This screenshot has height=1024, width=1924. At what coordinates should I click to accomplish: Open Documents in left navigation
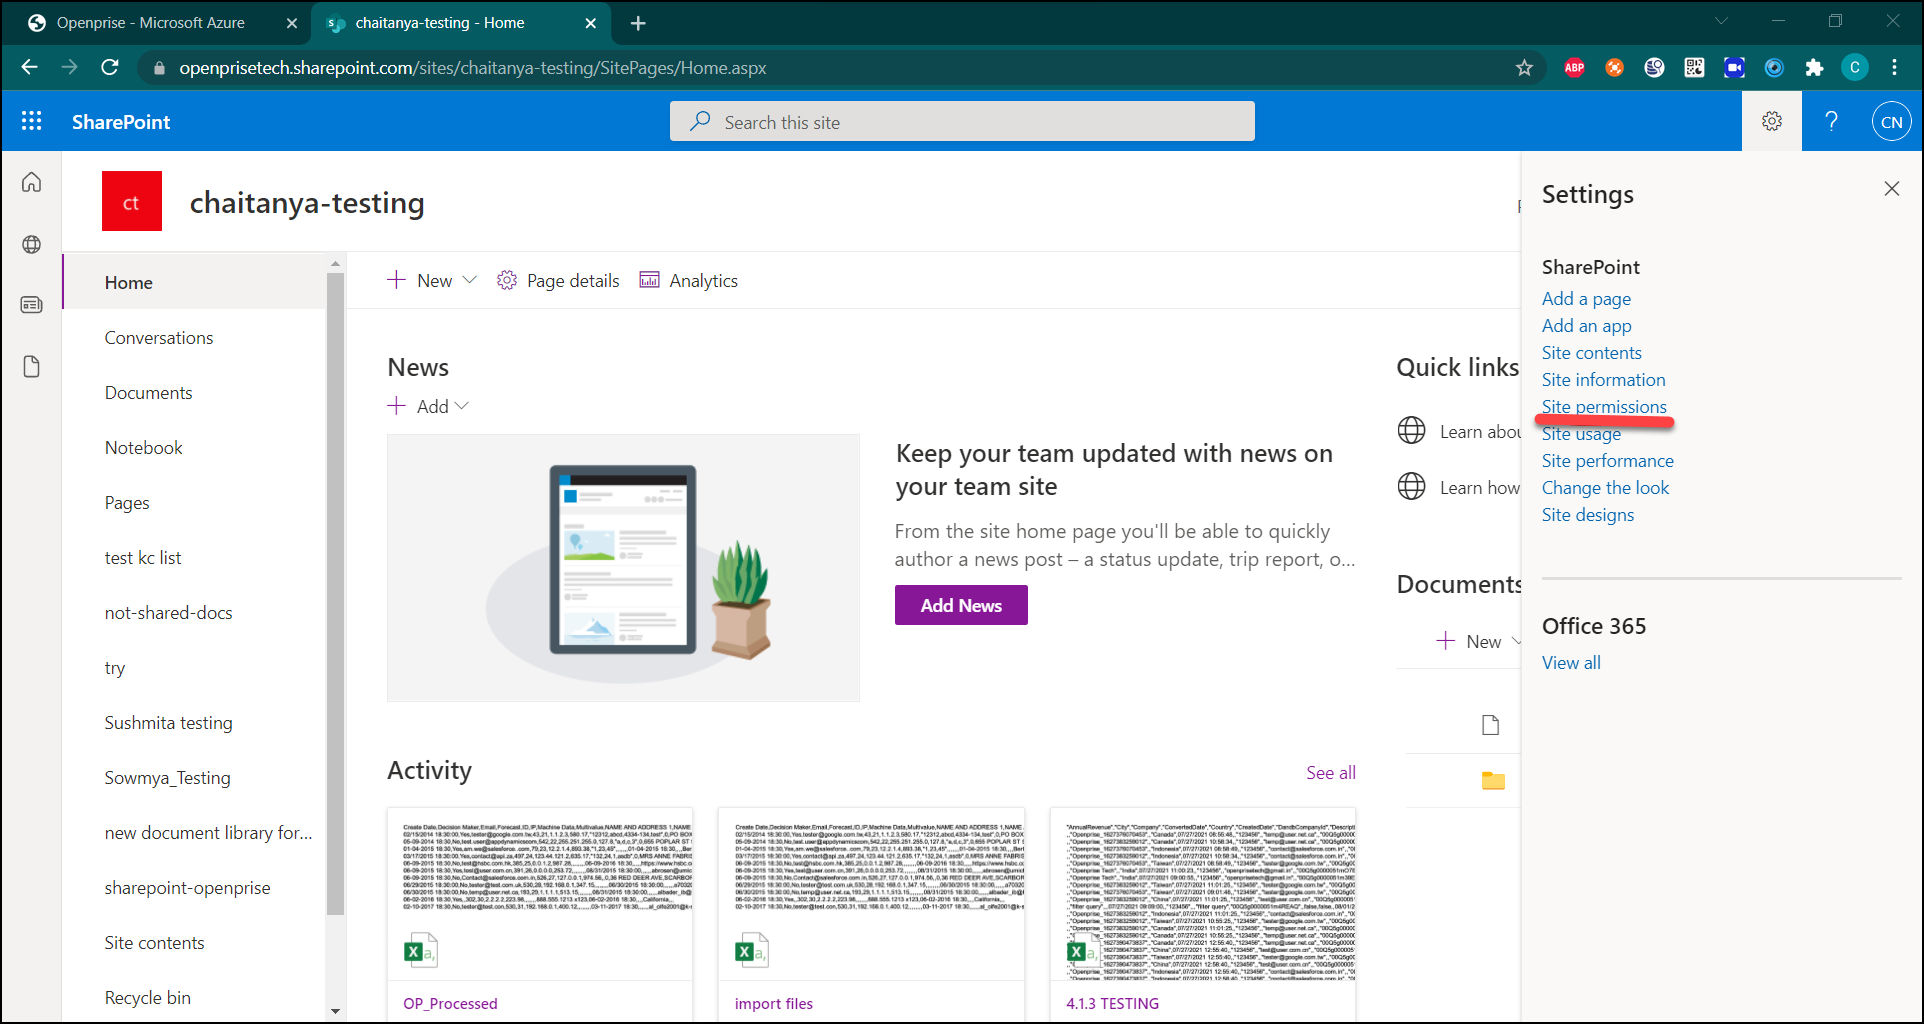point(148,393)
